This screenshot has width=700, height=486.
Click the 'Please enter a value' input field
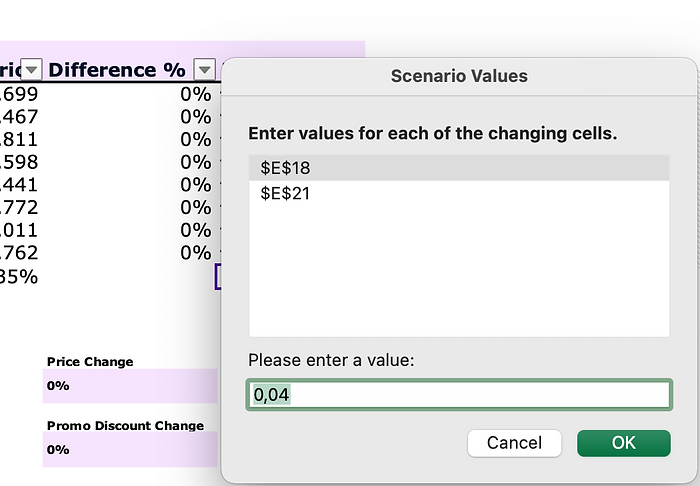458,395
